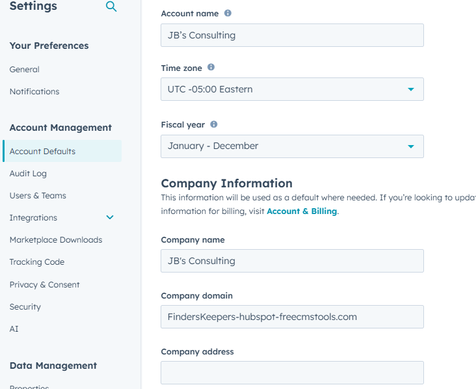Viewport: 476px width, 389px height.
Task: Click the Data Management section heading
Action: pos(53,366)
